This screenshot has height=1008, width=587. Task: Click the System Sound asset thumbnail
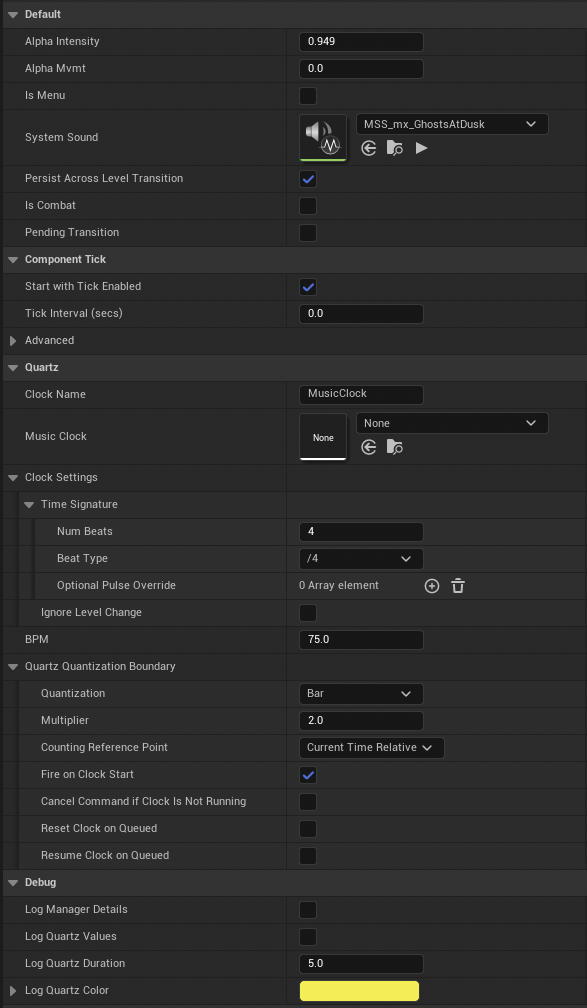[x=323, y=137]
